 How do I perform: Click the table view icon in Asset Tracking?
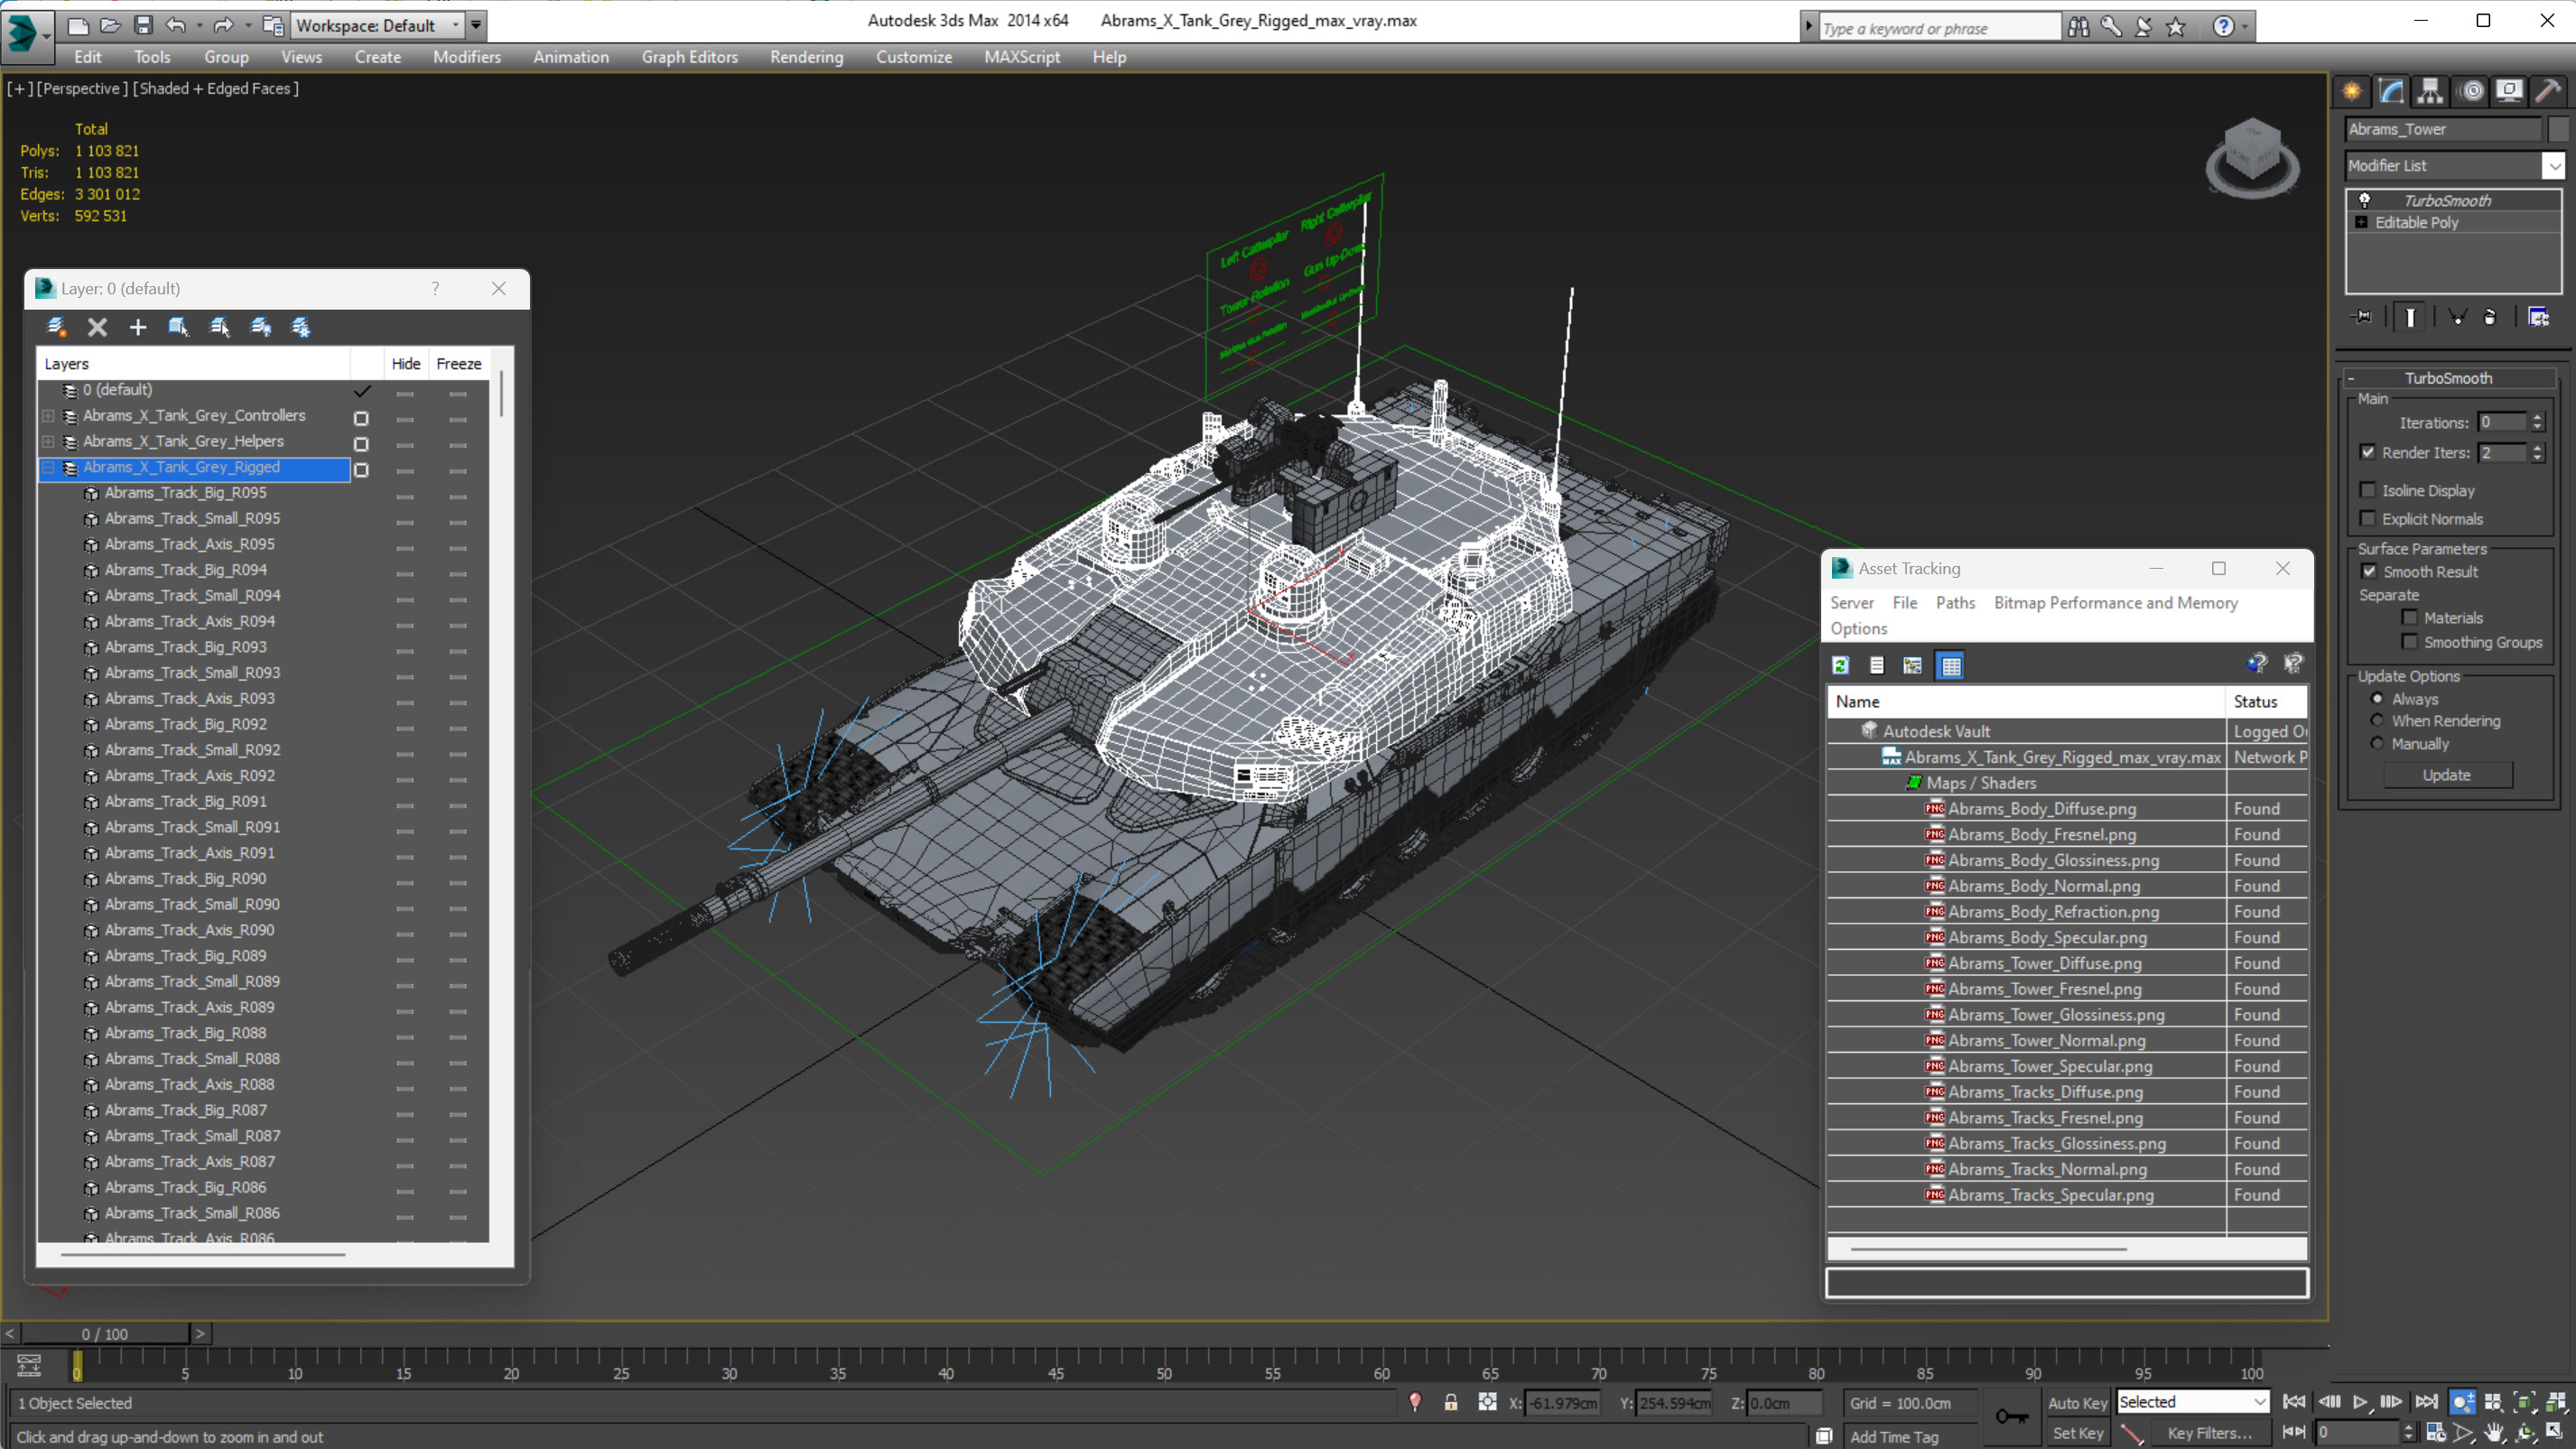tap(1950, 665)
